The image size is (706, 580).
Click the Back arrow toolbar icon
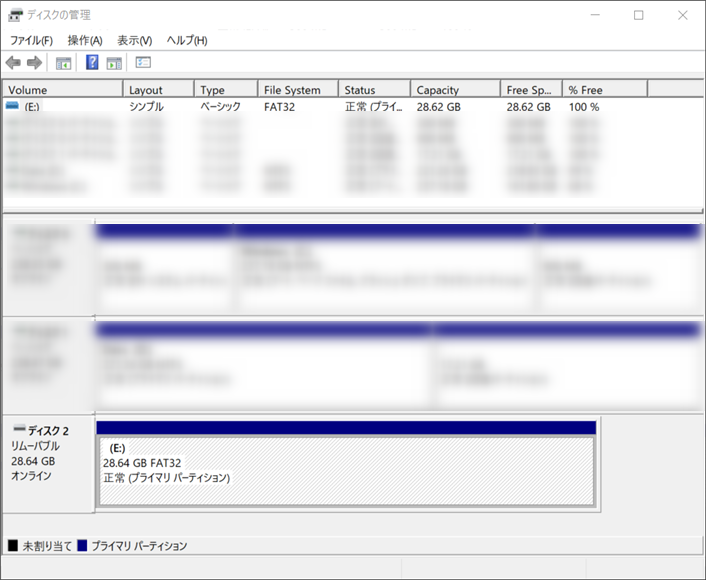point(13,63)
